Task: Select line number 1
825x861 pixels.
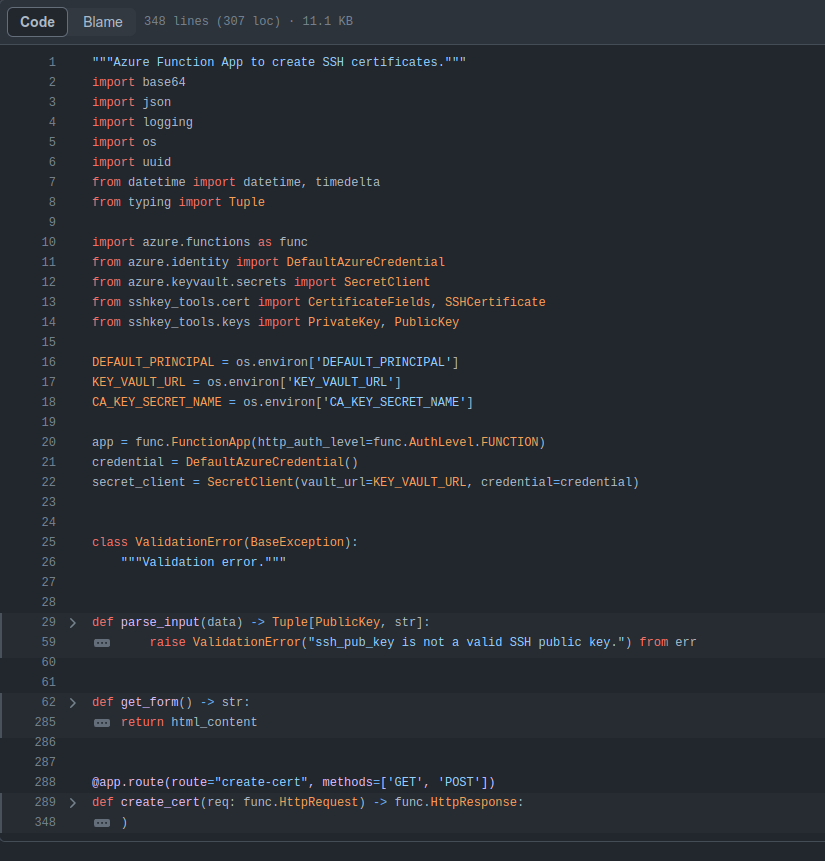Action: [52, 62]
